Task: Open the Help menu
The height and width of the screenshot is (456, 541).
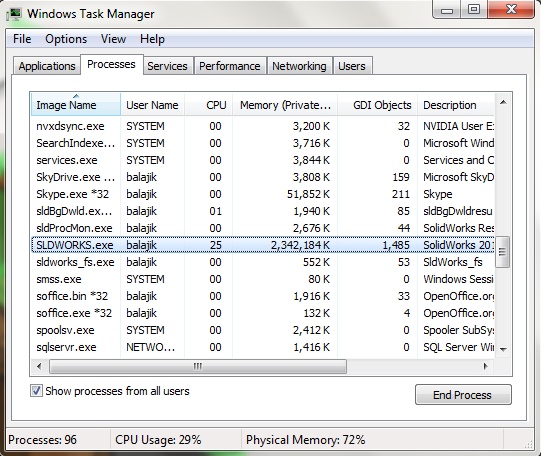Action: coord(152,39)
